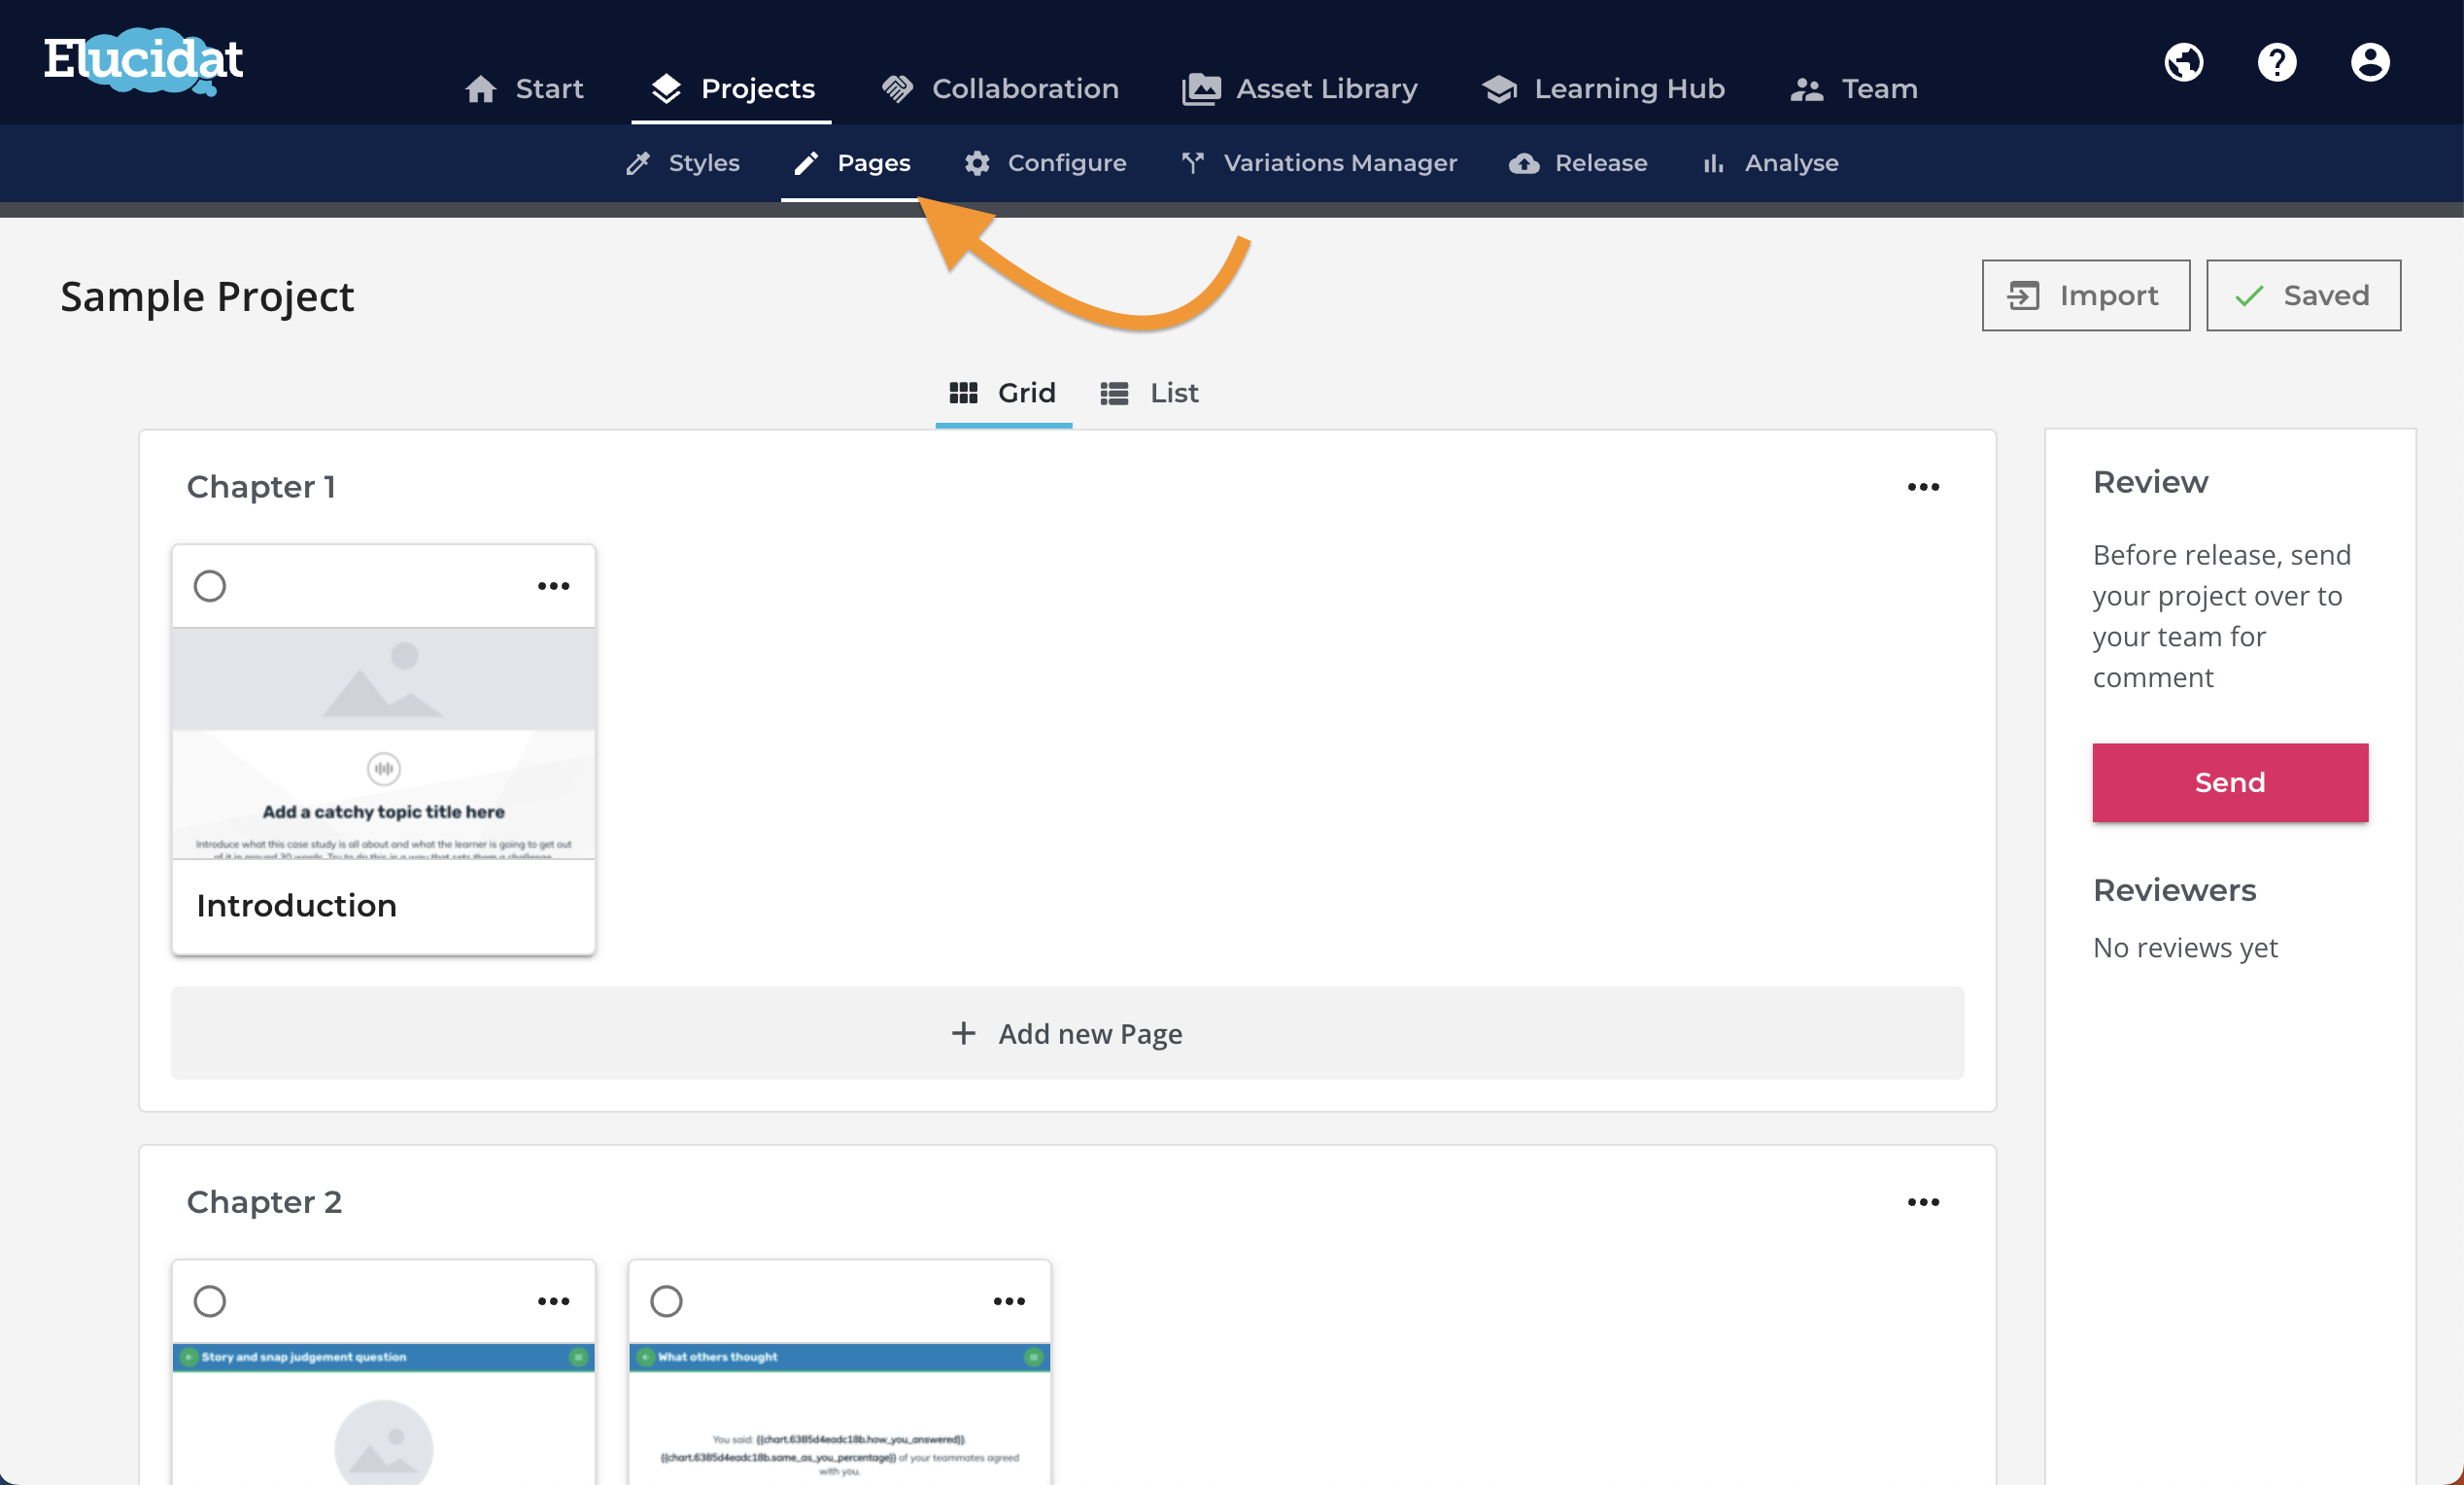
Task: Open the Projects tab
Action: [732, 89]
